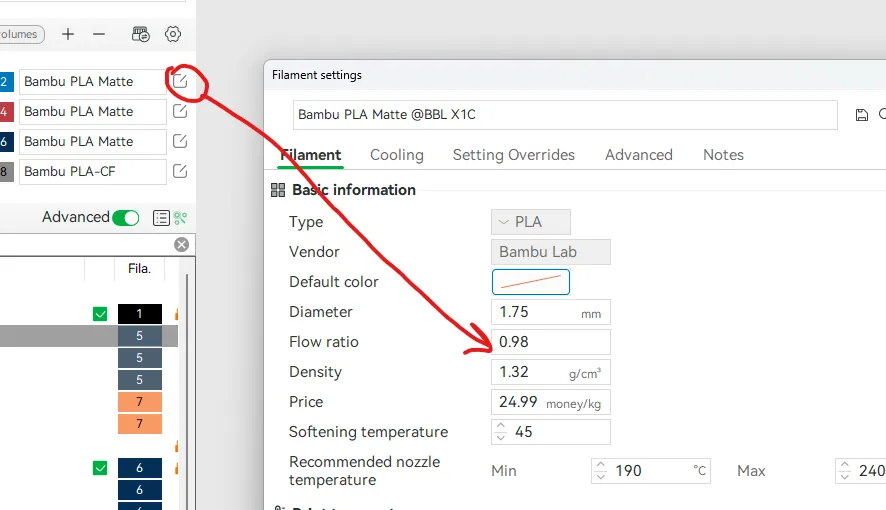This screenshot has width=886, height=510.
Task: Pick the Default color swatch
Action: 531,282
